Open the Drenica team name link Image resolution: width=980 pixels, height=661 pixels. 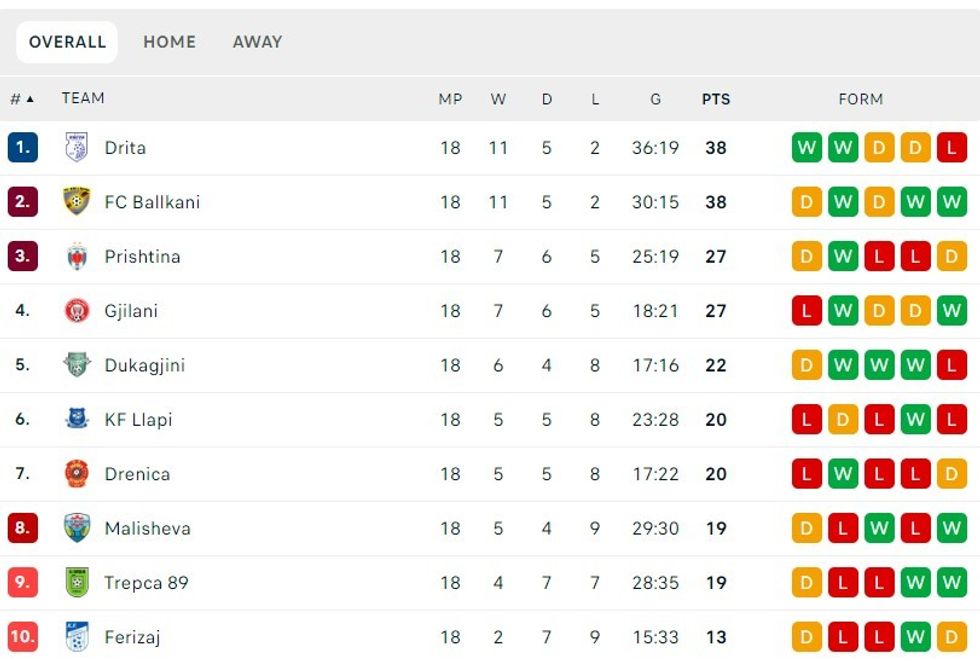(x=137, y=474)
